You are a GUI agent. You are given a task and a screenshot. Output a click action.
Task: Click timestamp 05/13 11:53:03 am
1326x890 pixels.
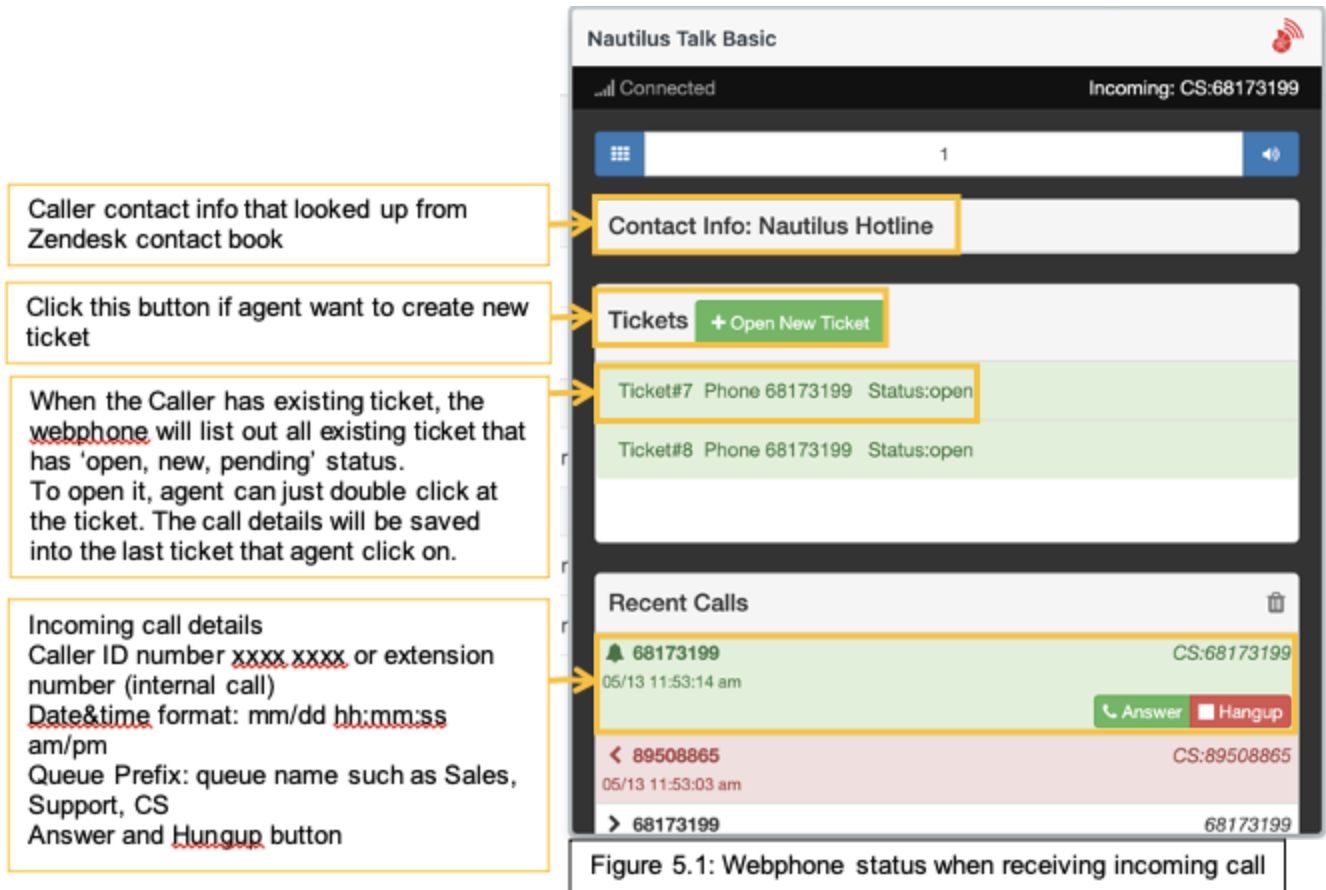671,784
